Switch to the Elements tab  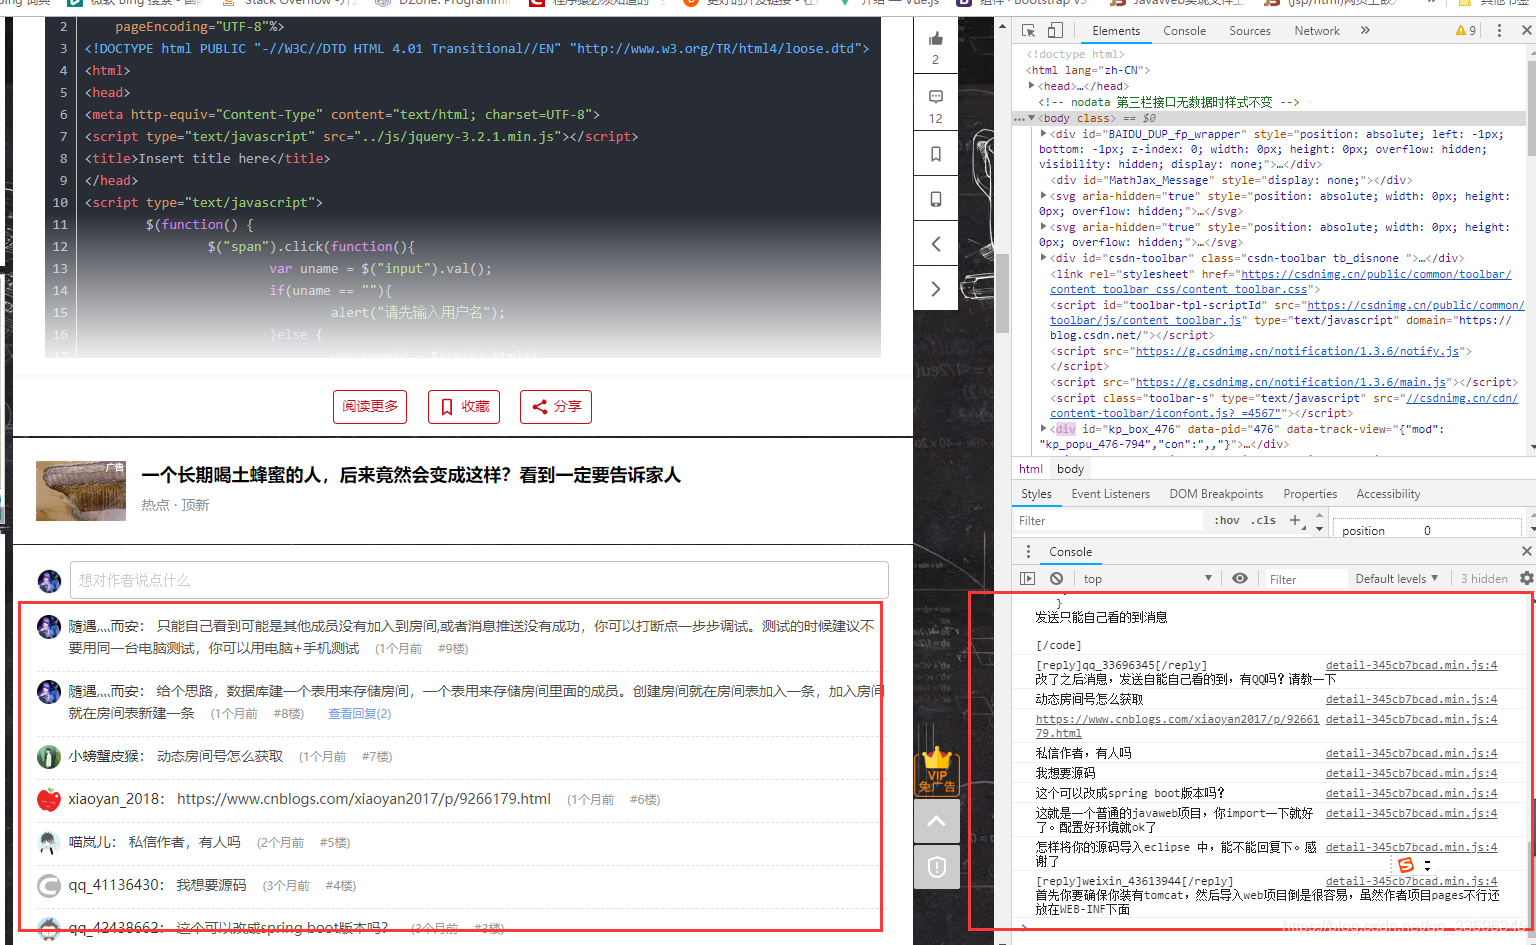(1116, 31)
